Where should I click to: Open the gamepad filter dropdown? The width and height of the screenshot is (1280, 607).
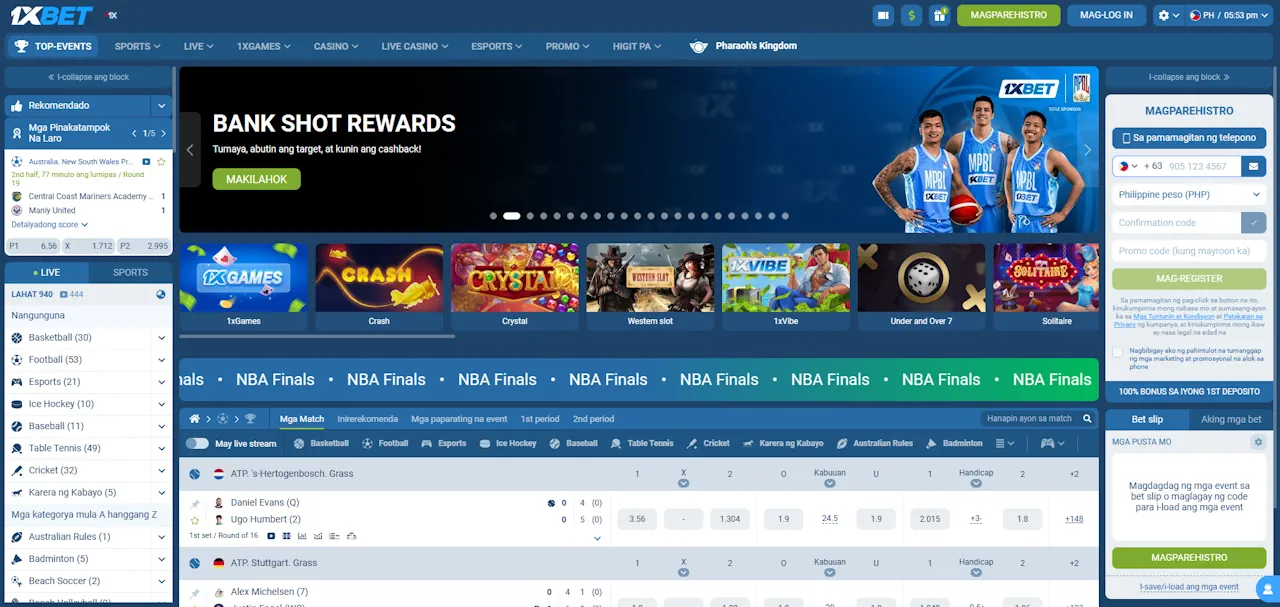point(1052,443)
